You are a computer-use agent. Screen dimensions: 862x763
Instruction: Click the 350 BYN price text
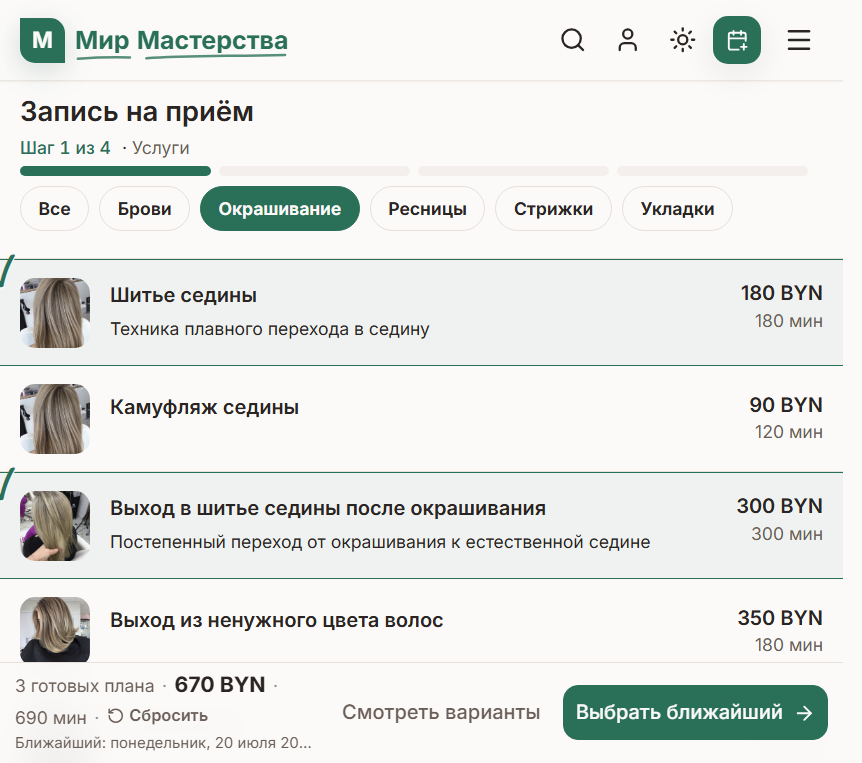coord(780,618)
